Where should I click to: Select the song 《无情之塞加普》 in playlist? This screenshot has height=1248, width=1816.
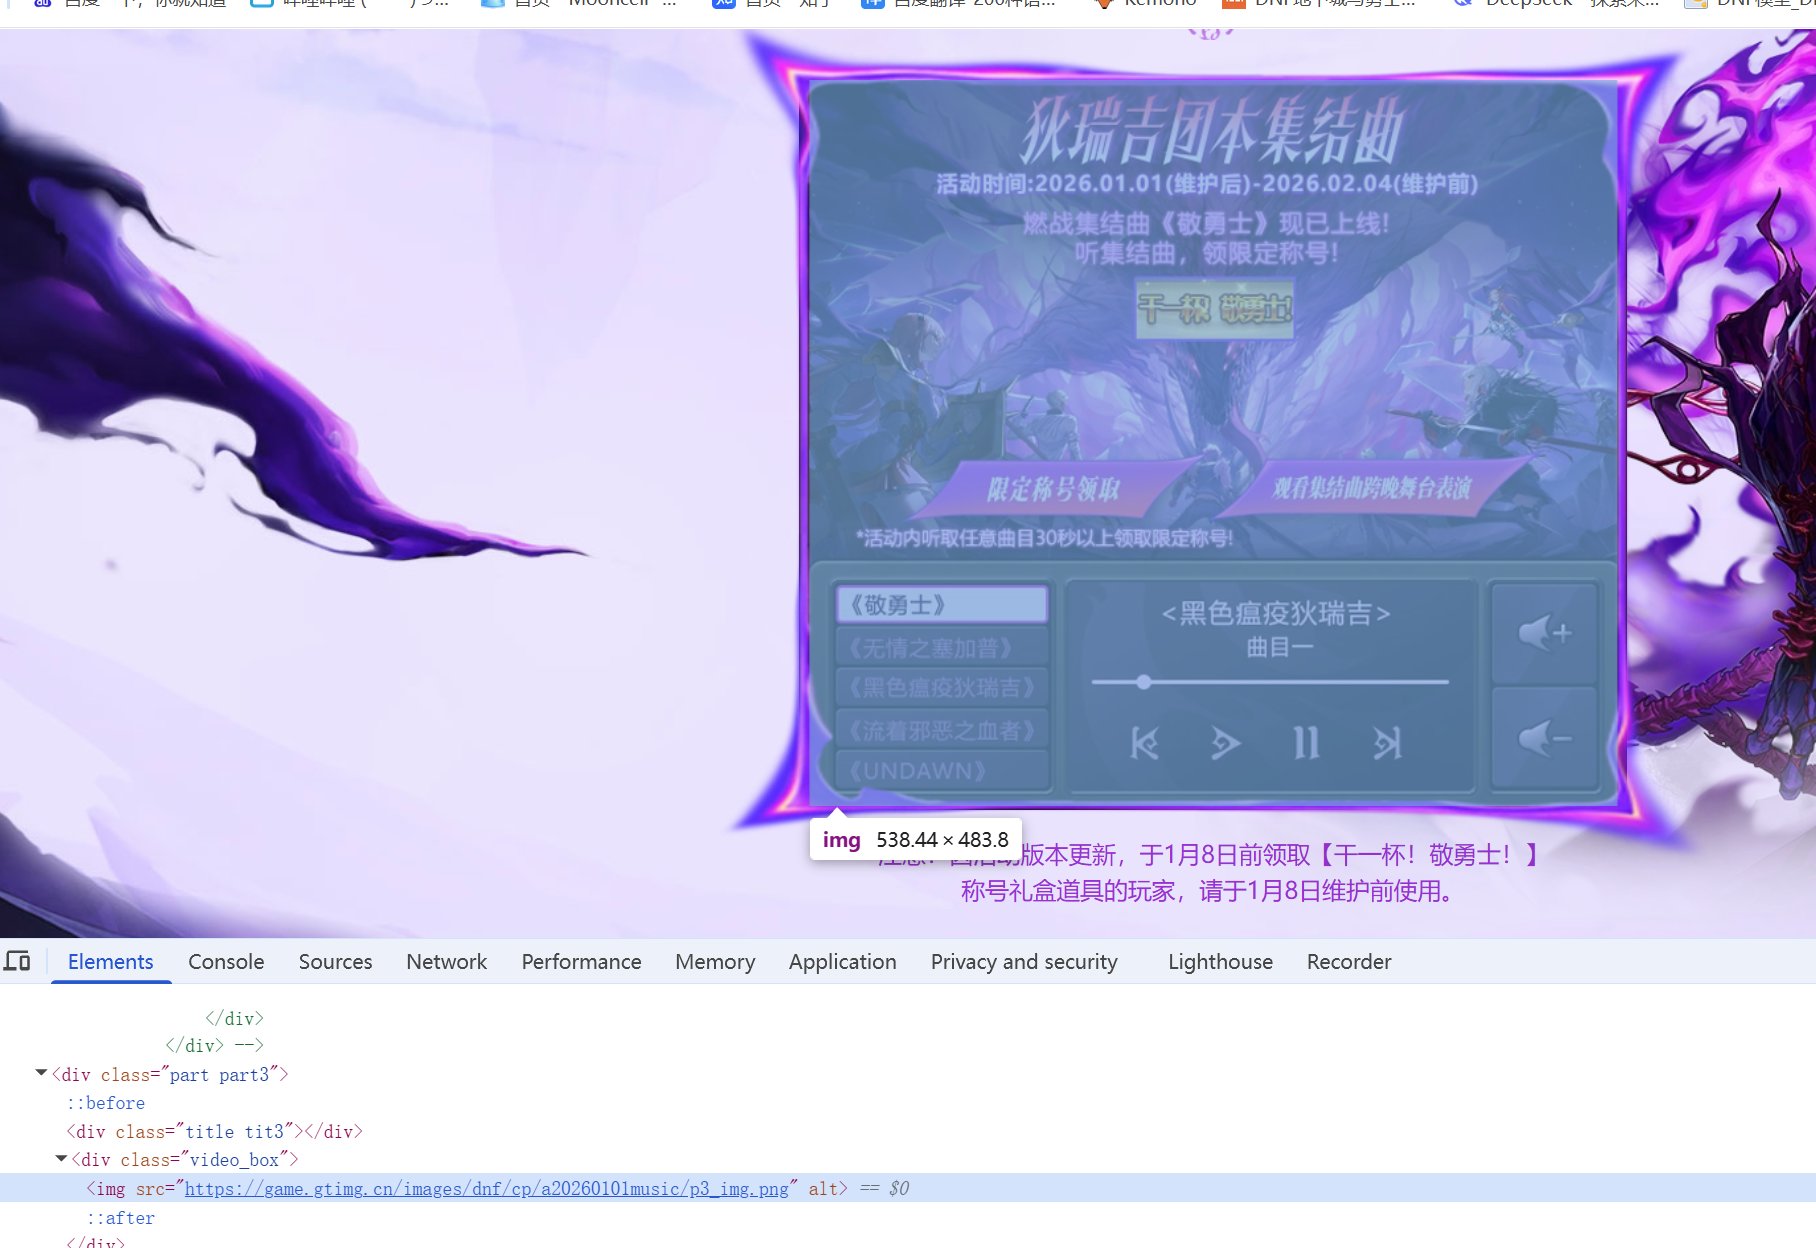[x=941, y=648]
